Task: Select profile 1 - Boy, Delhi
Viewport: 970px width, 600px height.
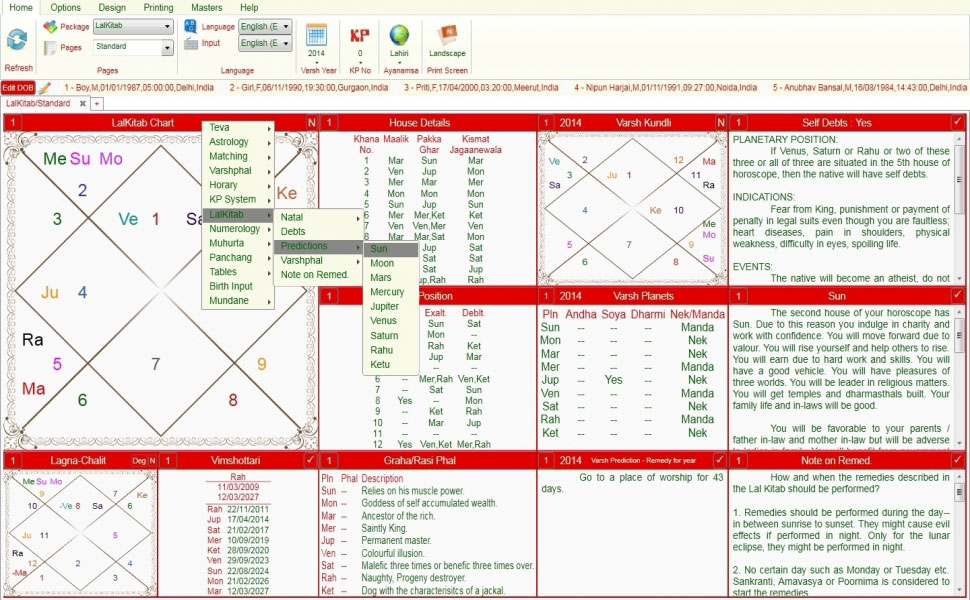Action: click(139, 88)
